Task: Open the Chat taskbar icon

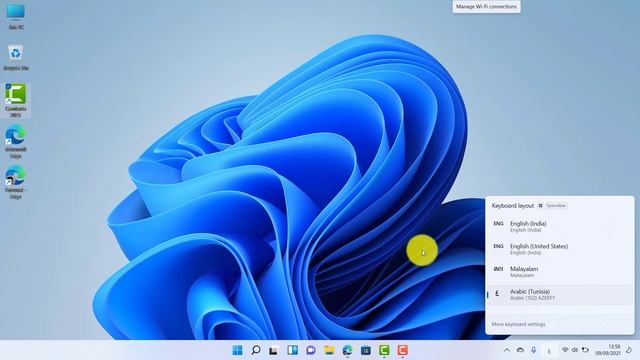Action: pyautogui.click(x=311, y=350)
